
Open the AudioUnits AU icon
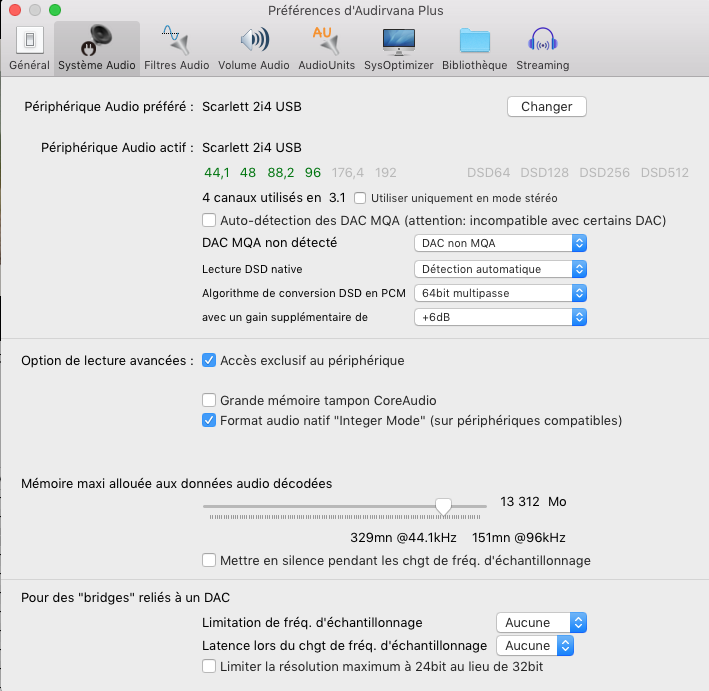326,40
